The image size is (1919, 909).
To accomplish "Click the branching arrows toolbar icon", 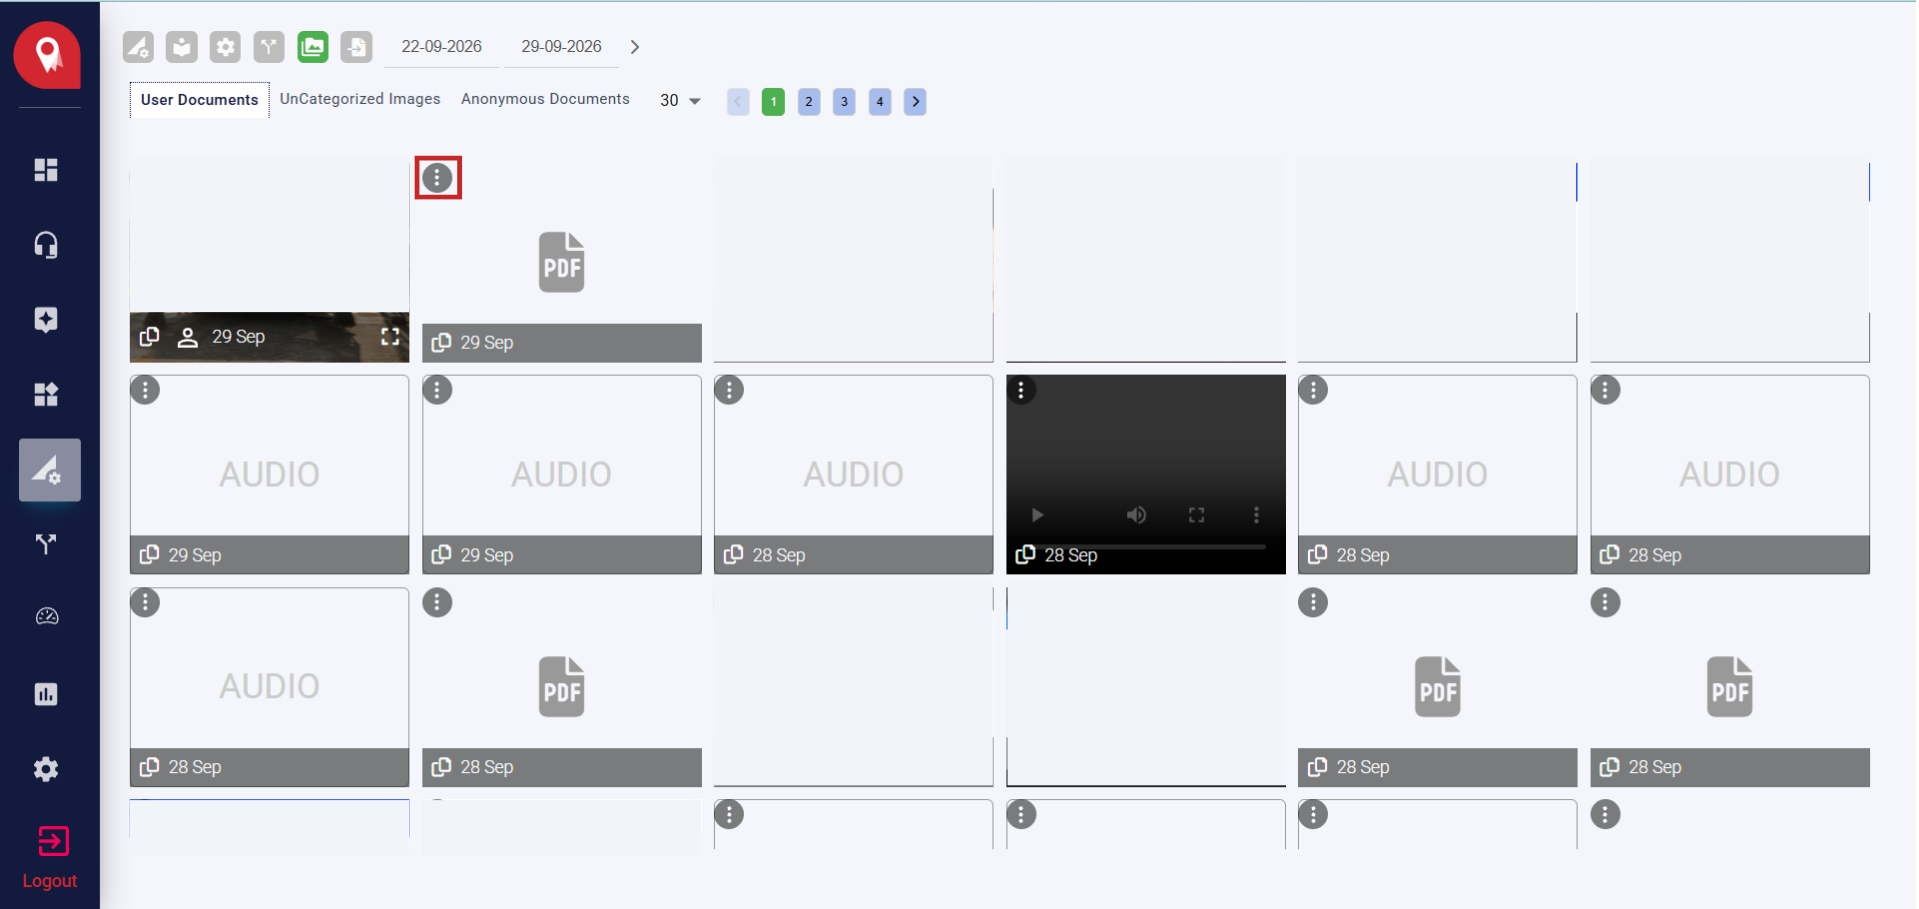I will 269,47.
